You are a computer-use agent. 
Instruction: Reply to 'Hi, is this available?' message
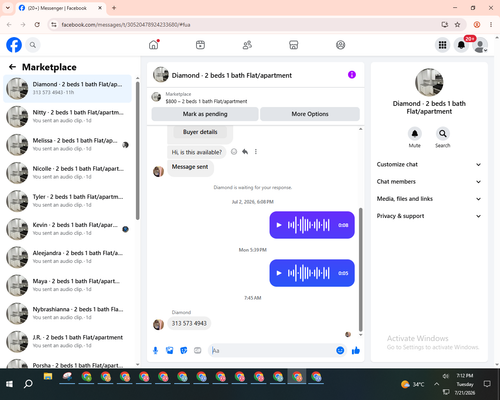point(245,152)
